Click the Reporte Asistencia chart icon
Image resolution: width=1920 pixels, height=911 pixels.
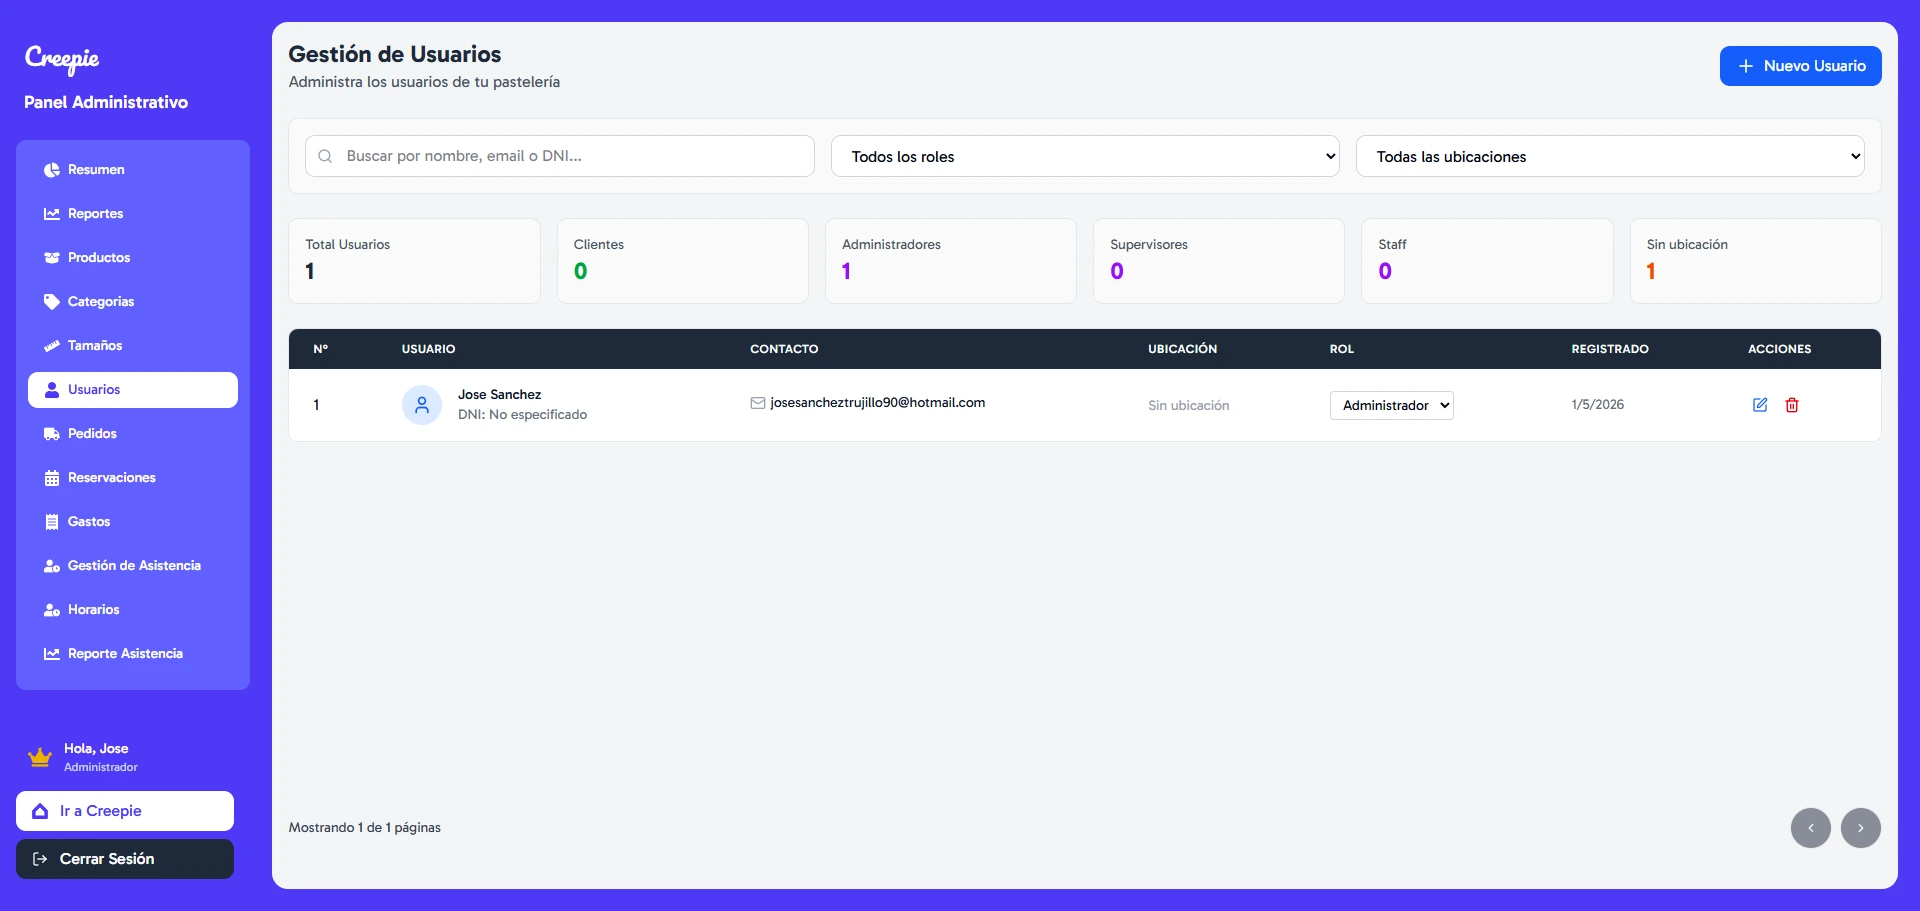(52, 654)
